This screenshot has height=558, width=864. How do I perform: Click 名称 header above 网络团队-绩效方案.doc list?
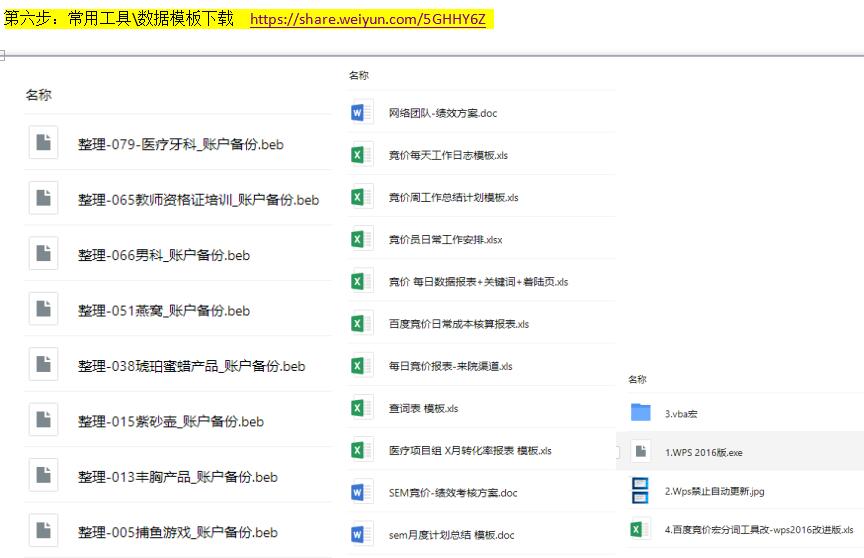click(x=359, y=75)
